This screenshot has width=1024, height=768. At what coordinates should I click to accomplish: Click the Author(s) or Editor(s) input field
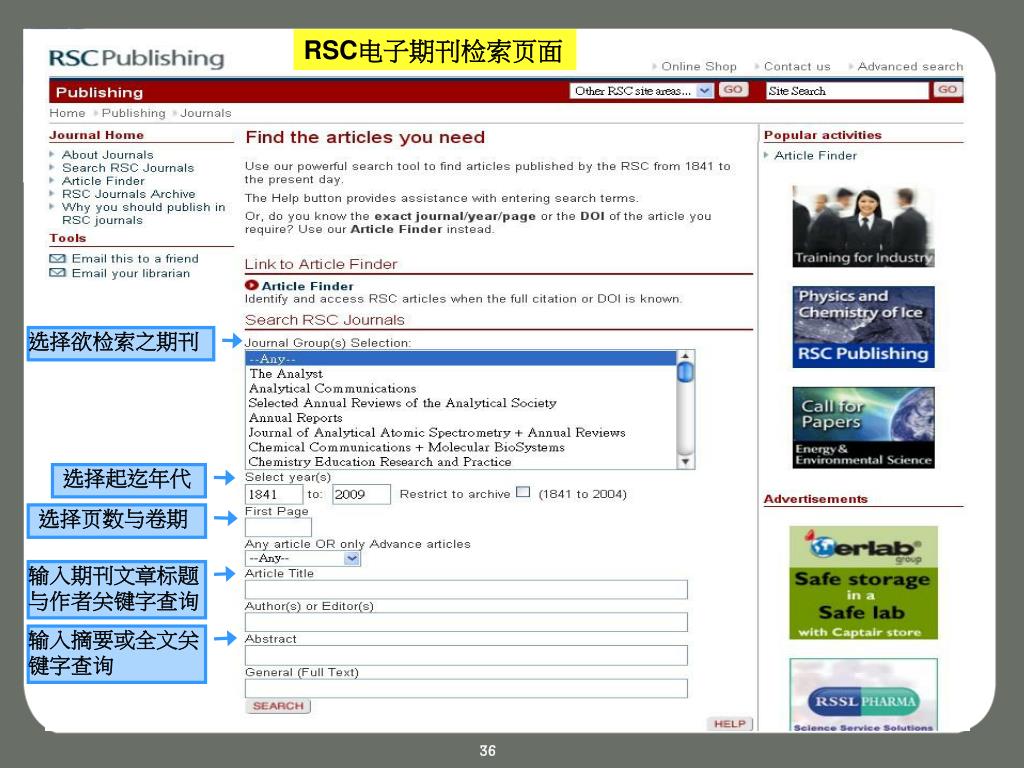[x=466, y=622]
